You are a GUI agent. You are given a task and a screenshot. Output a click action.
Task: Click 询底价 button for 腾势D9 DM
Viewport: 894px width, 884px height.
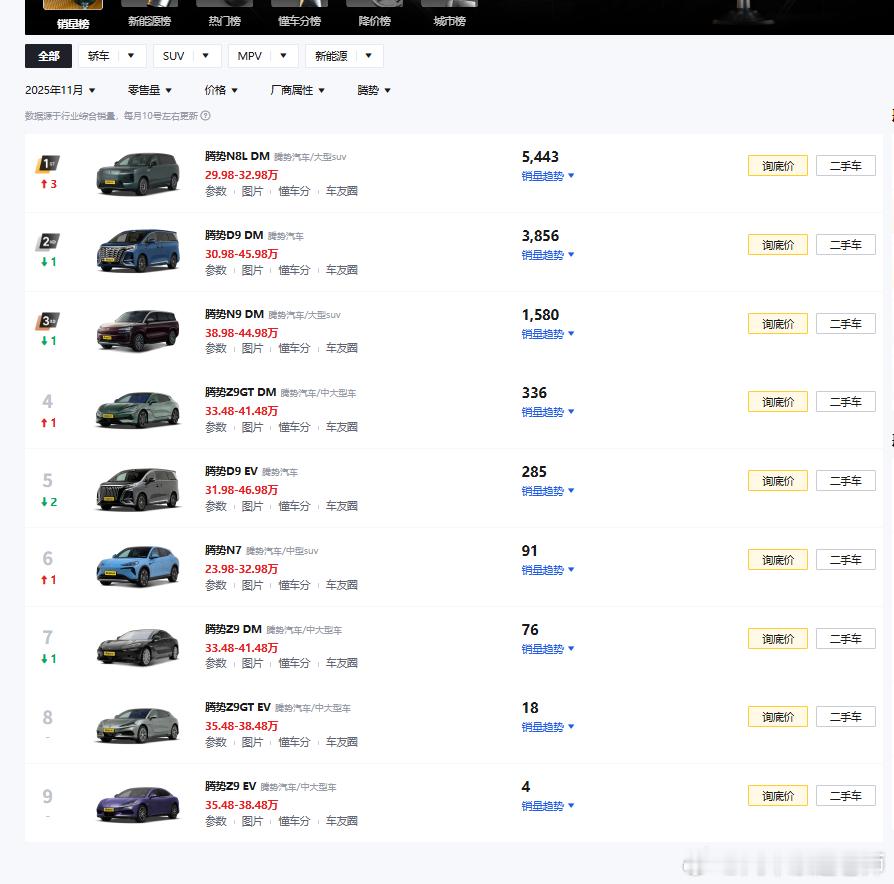[x=778, y=245]
